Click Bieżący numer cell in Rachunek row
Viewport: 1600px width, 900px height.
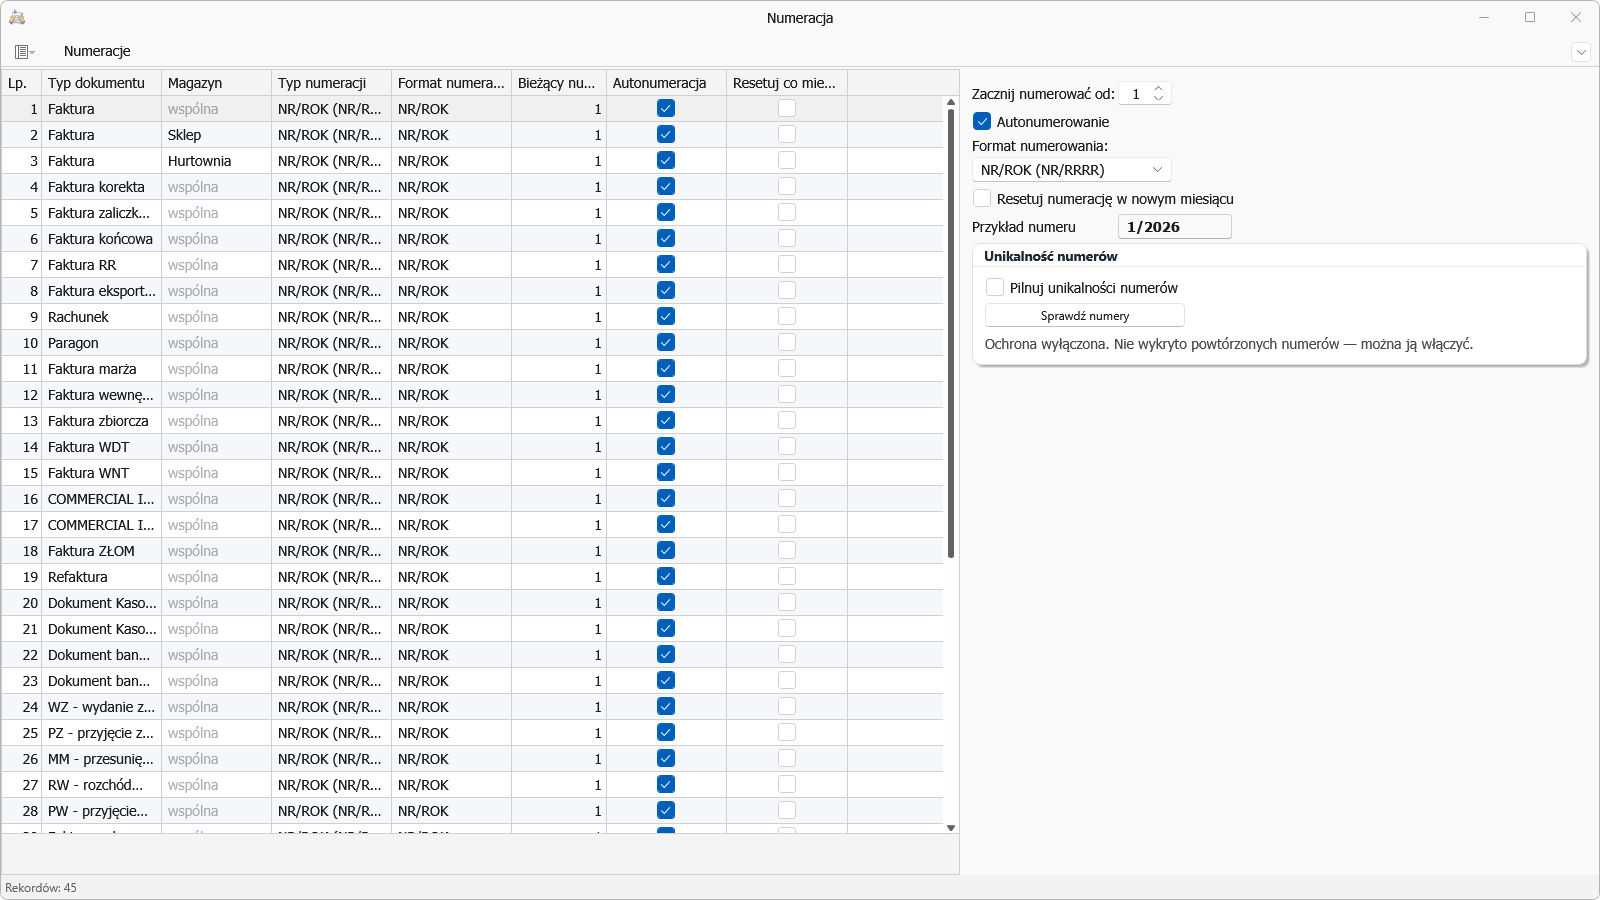click(x=559, y=317)
